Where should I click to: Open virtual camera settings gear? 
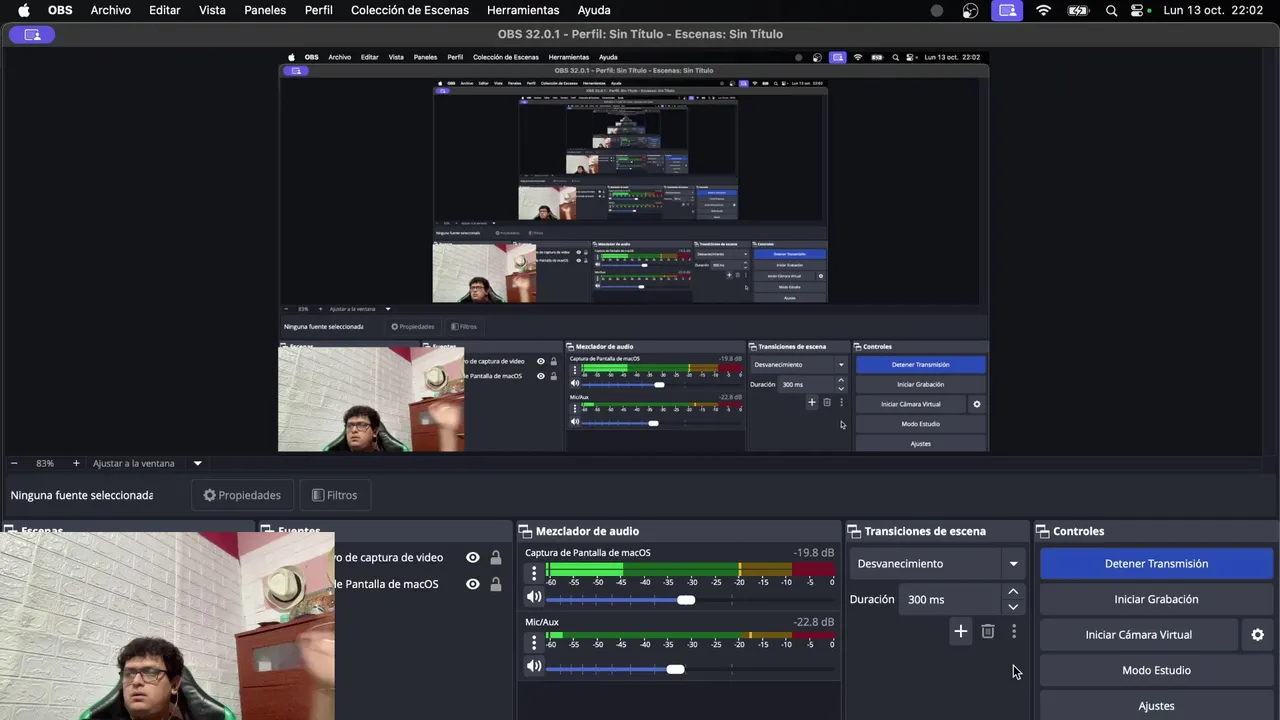1258,635
